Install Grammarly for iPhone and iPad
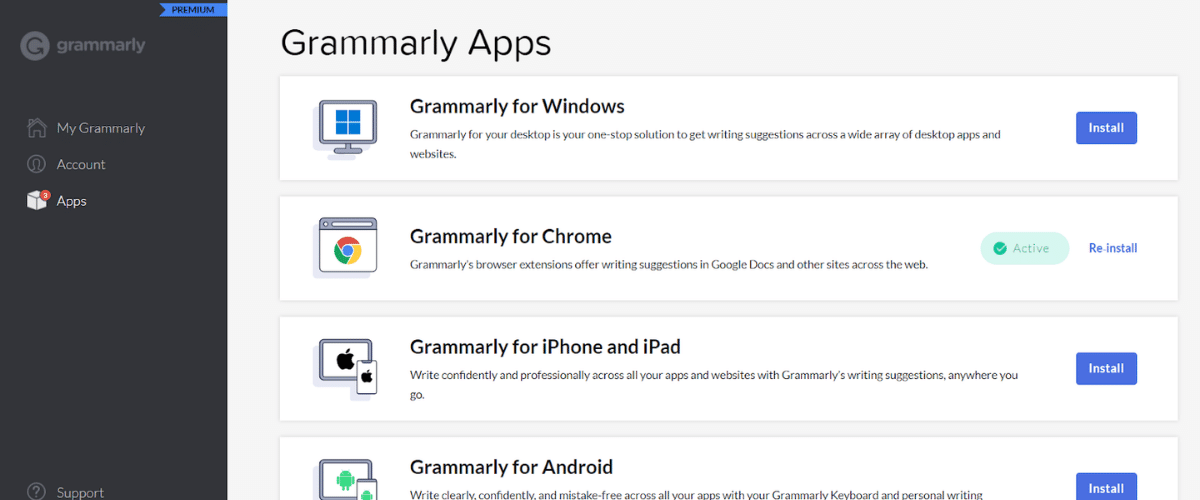The height and width of the screenshot is (500, 1200). point(1106,368)
